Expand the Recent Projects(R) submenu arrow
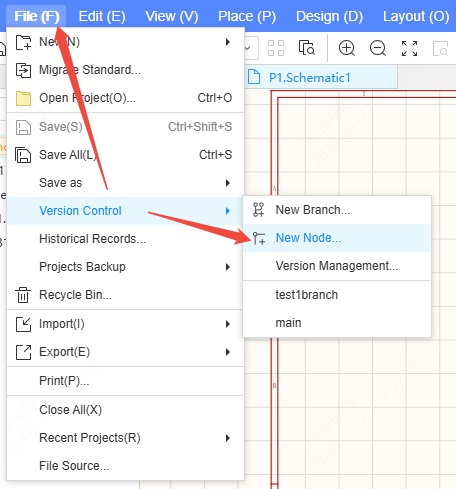Screen dimensions: 456x489 [228, 438]
